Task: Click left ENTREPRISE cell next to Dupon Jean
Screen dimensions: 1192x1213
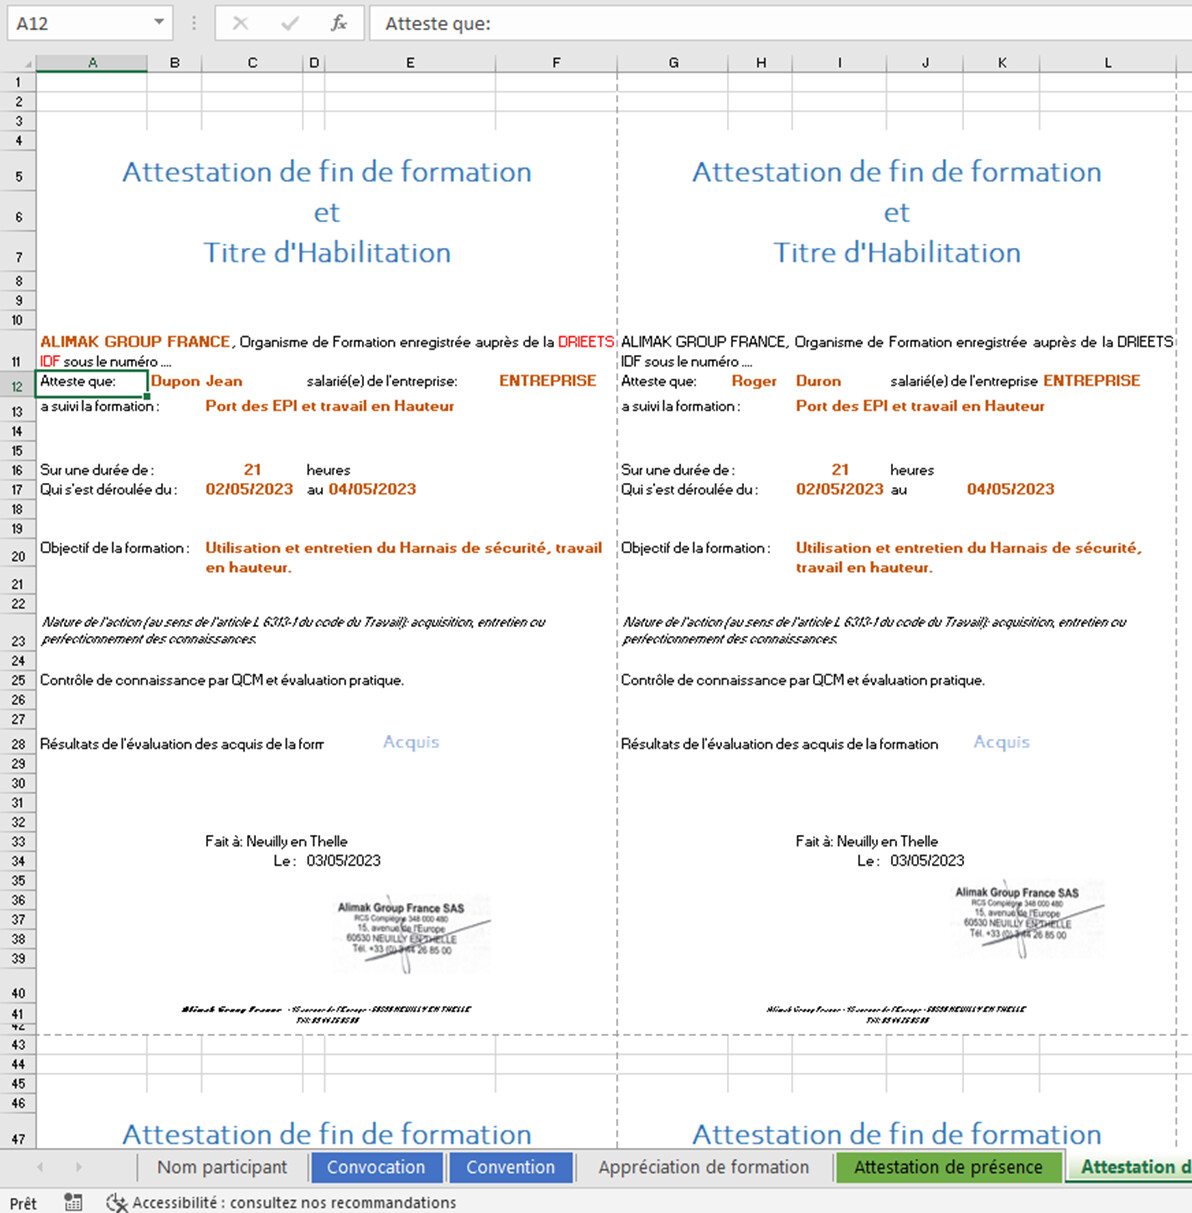Action: [x=548, y=381]
